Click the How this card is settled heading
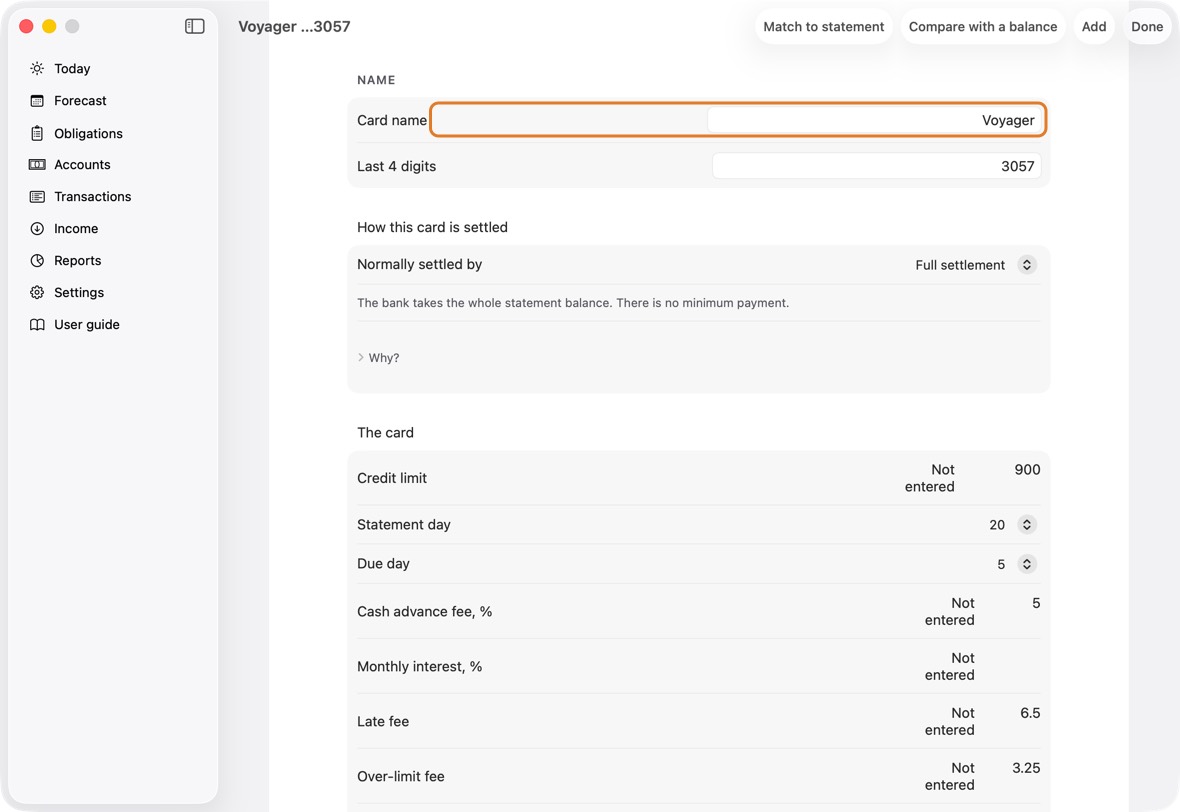The image size is (1180, 812). click(432, 227)
